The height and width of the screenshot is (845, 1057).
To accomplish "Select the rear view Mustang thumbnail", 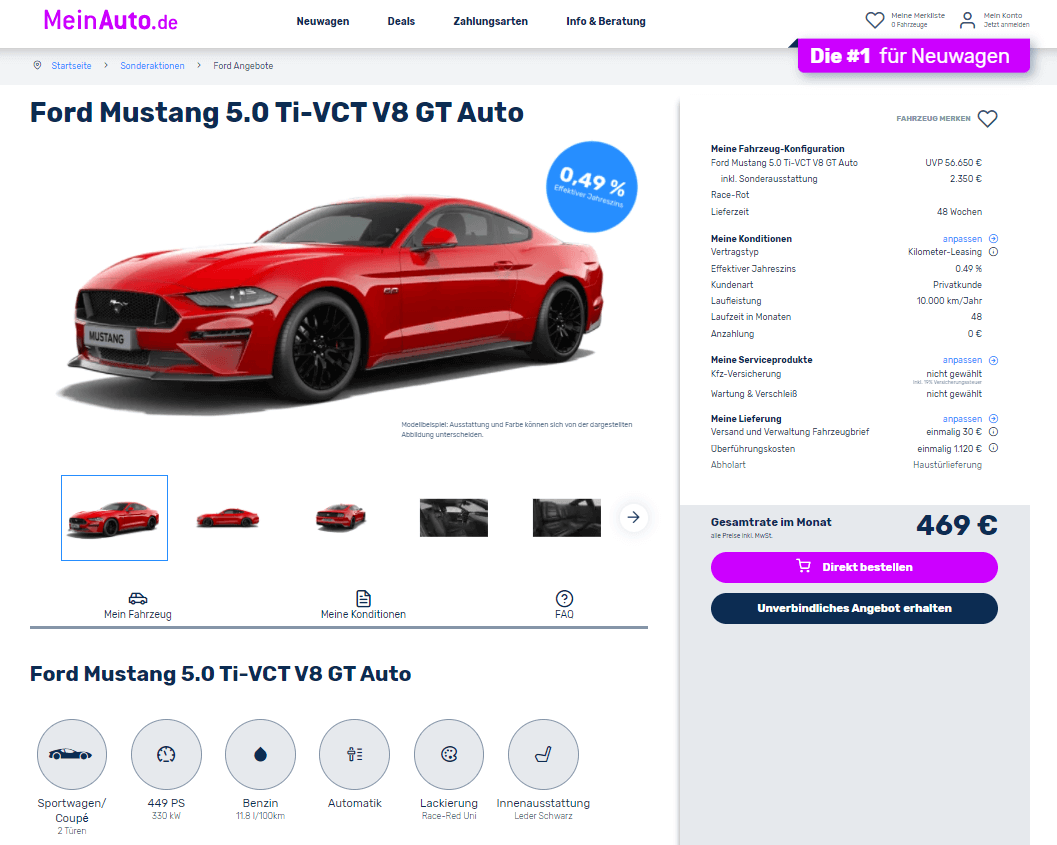I will click(x=341, y=518).
